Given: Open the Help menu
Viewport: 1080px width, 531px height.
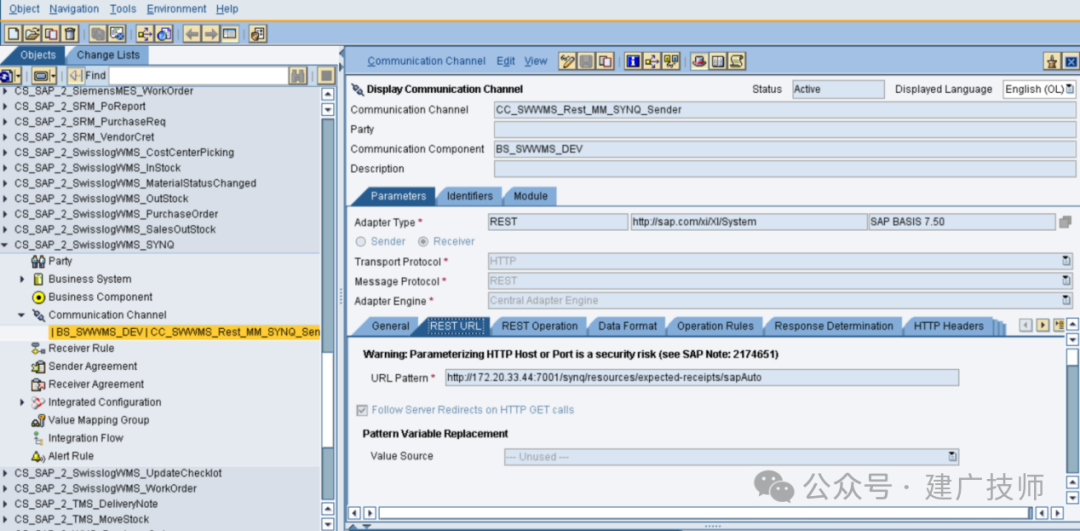Looking at the screenshot, I should 227,9.
